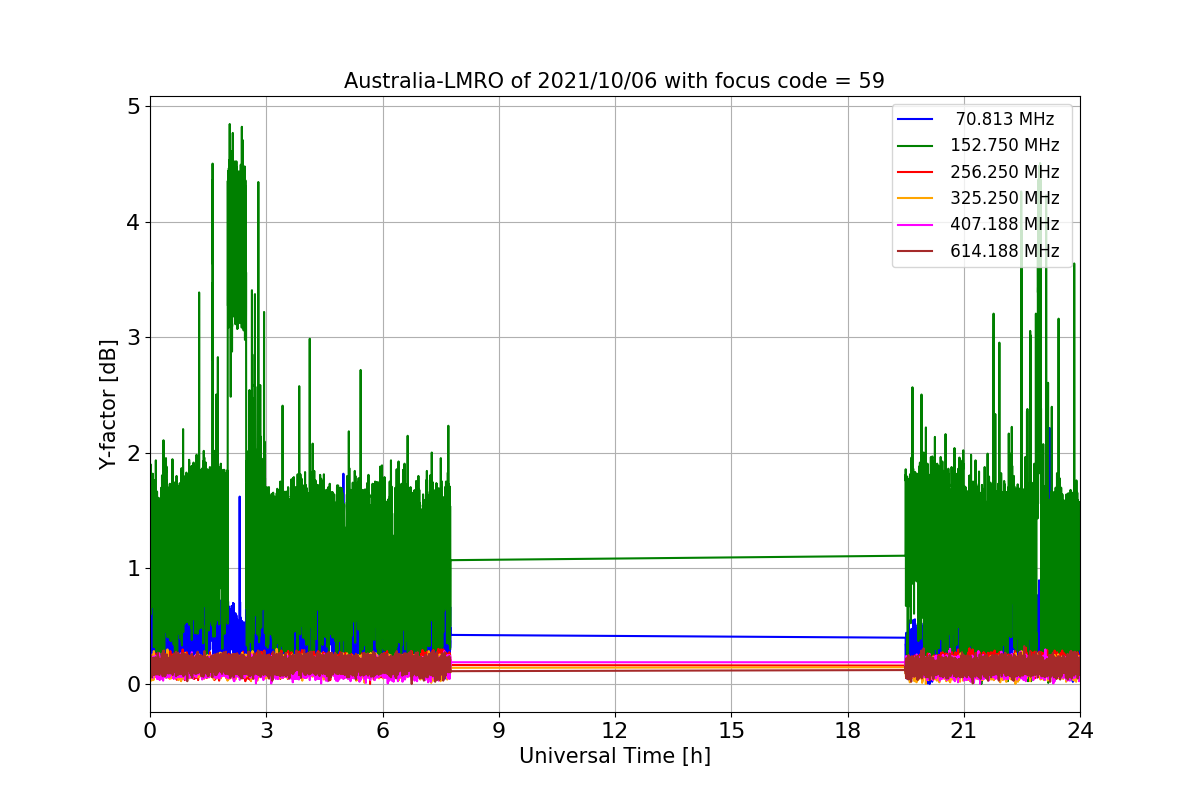
Task: Click x-axis tick label 12
Action: 615,730
